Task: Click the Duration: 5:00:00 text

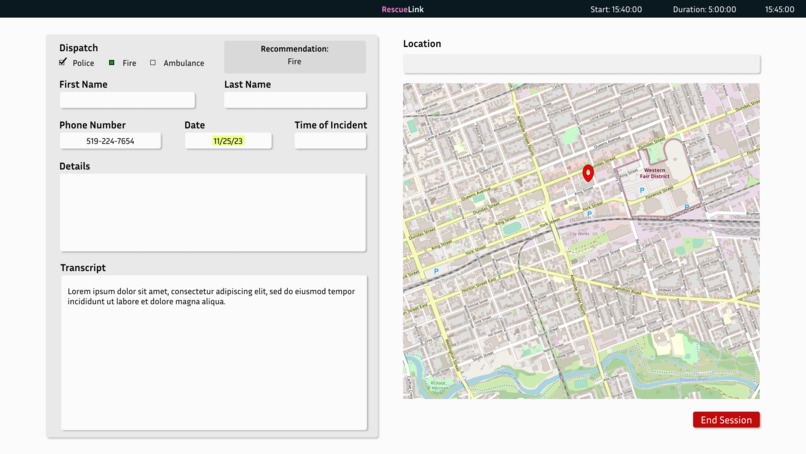Action: [704, 9]
